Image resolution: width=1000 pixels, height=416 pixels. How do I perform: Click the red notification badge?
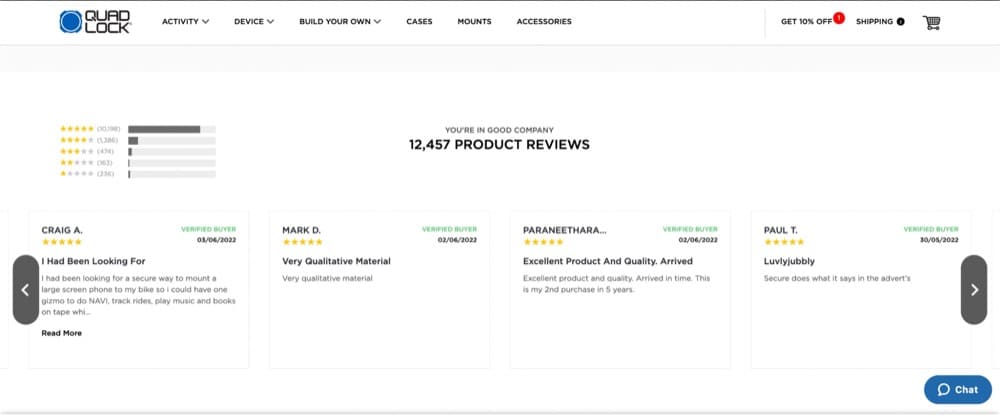click(x=838, y=17)
